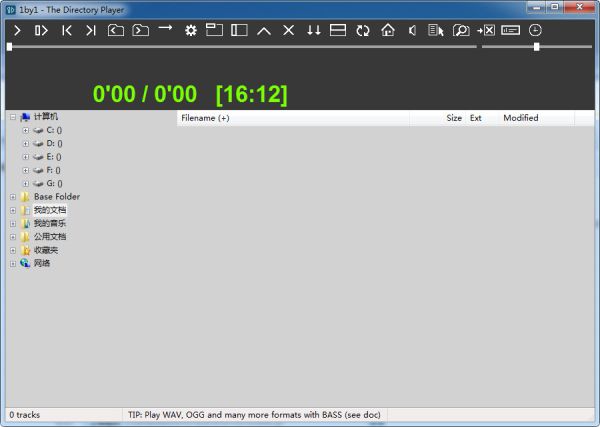Viewport: 600px width, 427px height.
Task: Expand the 网络 node
Action: (x=13, y=264)
